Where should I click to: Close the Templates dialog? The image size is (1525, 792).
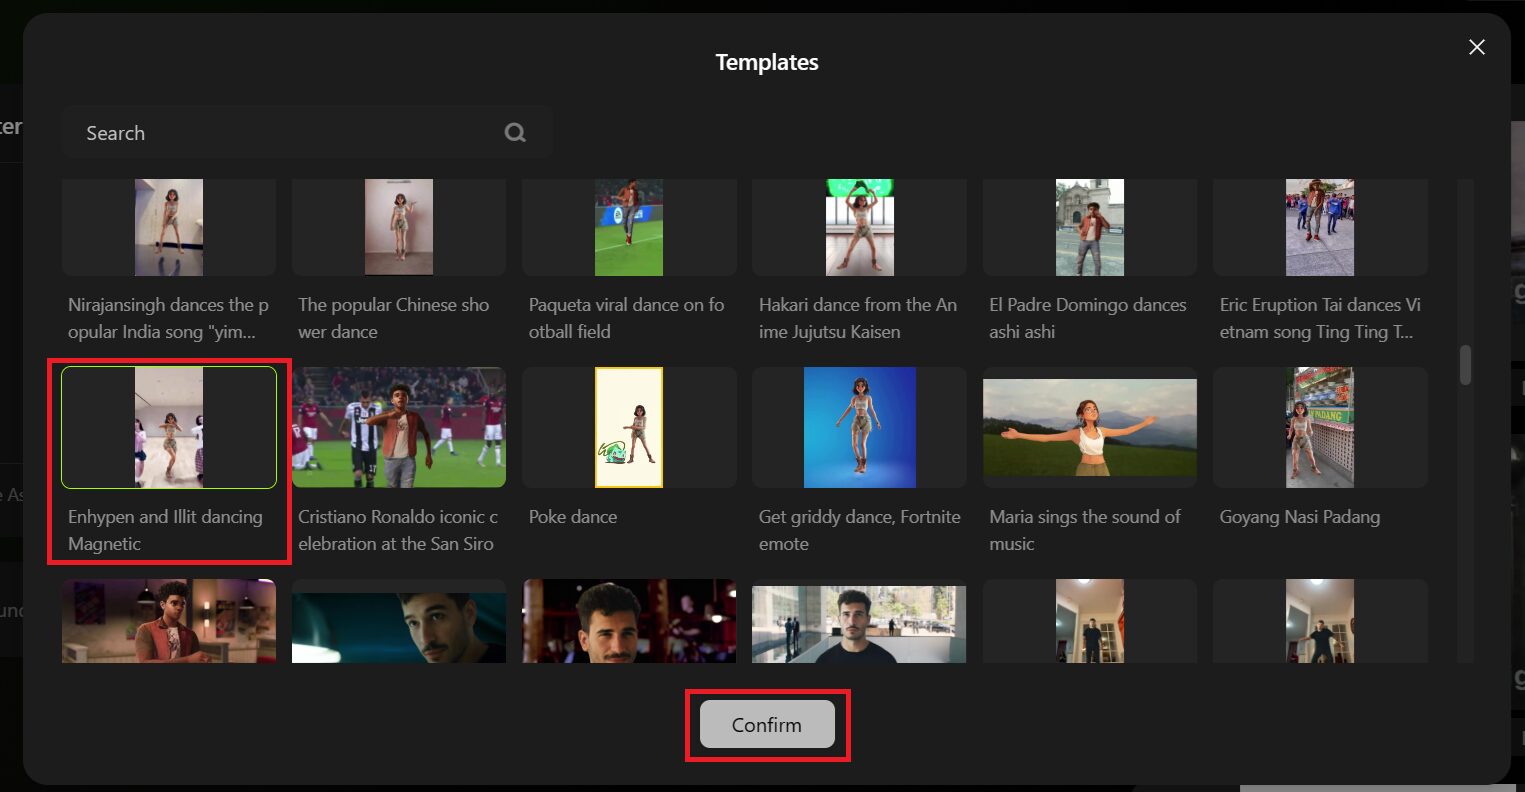click(x=1476, y=47)
